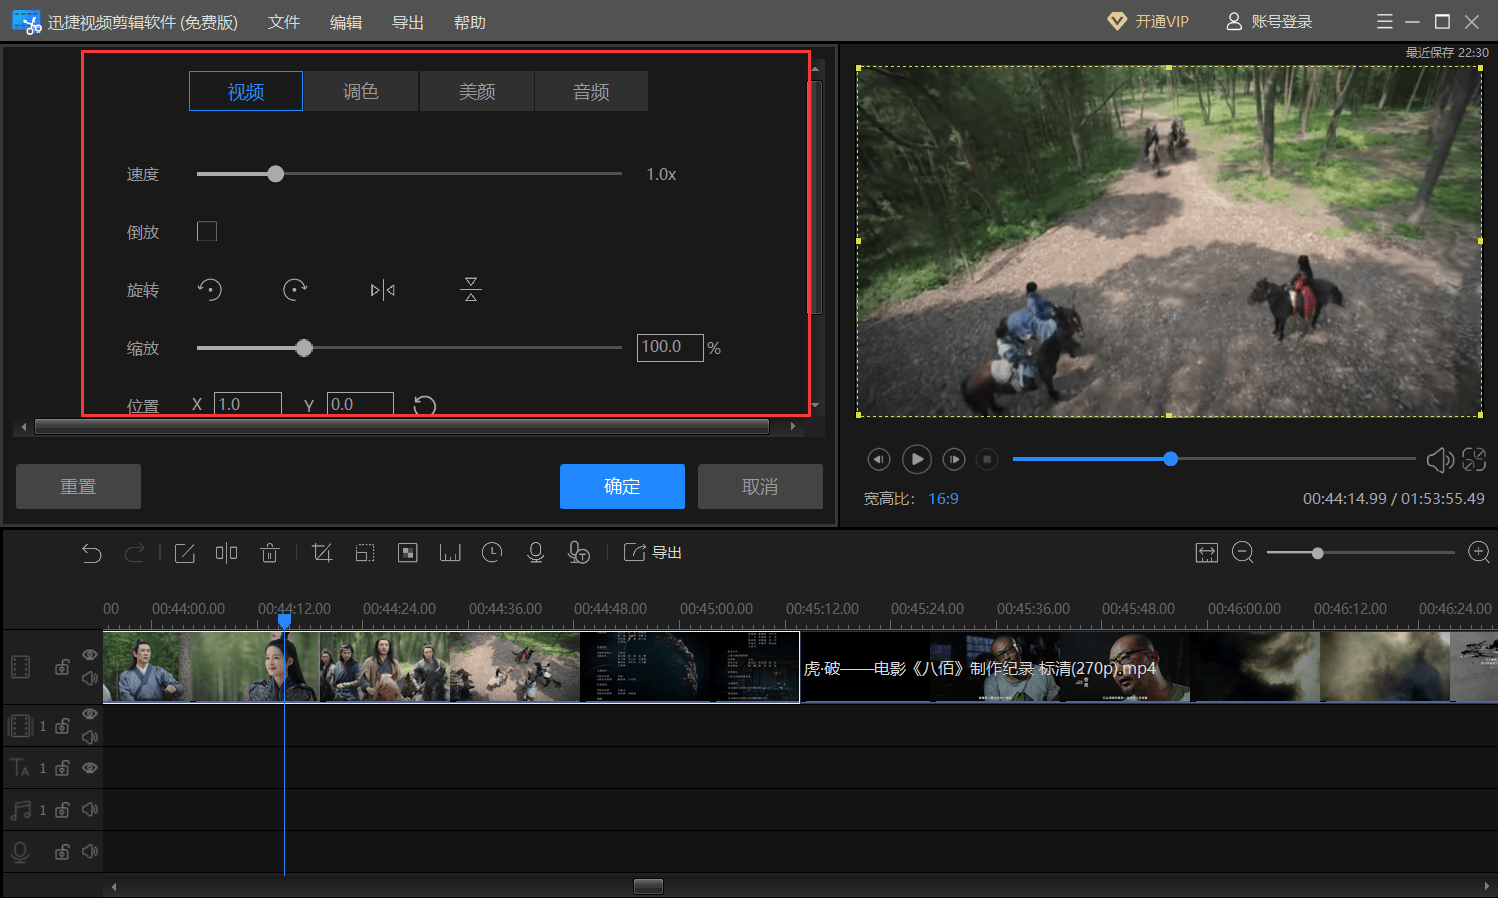The height and width of the screenshot is (898, 1498).
Task: Select the 虎·破 八佰 制作纪录 clip
Action: [x=1149, y=667]
